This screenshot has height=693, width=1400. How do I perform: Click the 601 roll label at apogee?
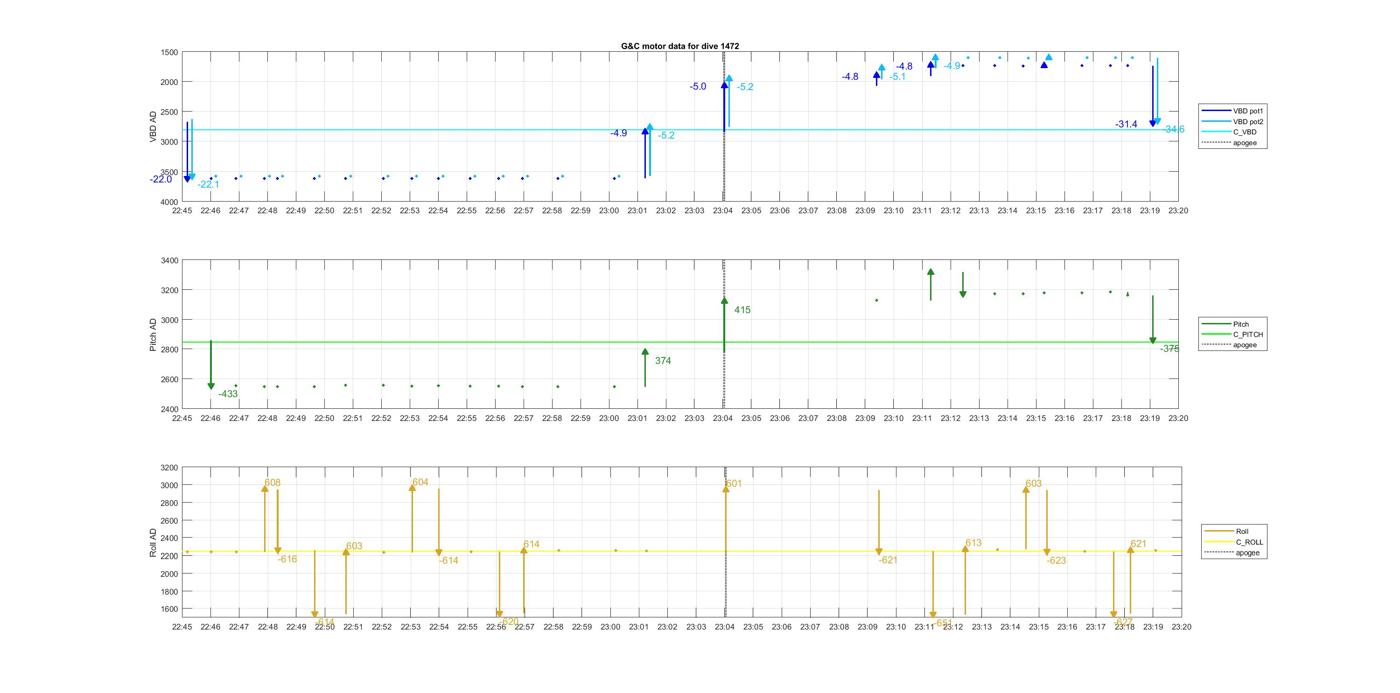coord(734,483)
